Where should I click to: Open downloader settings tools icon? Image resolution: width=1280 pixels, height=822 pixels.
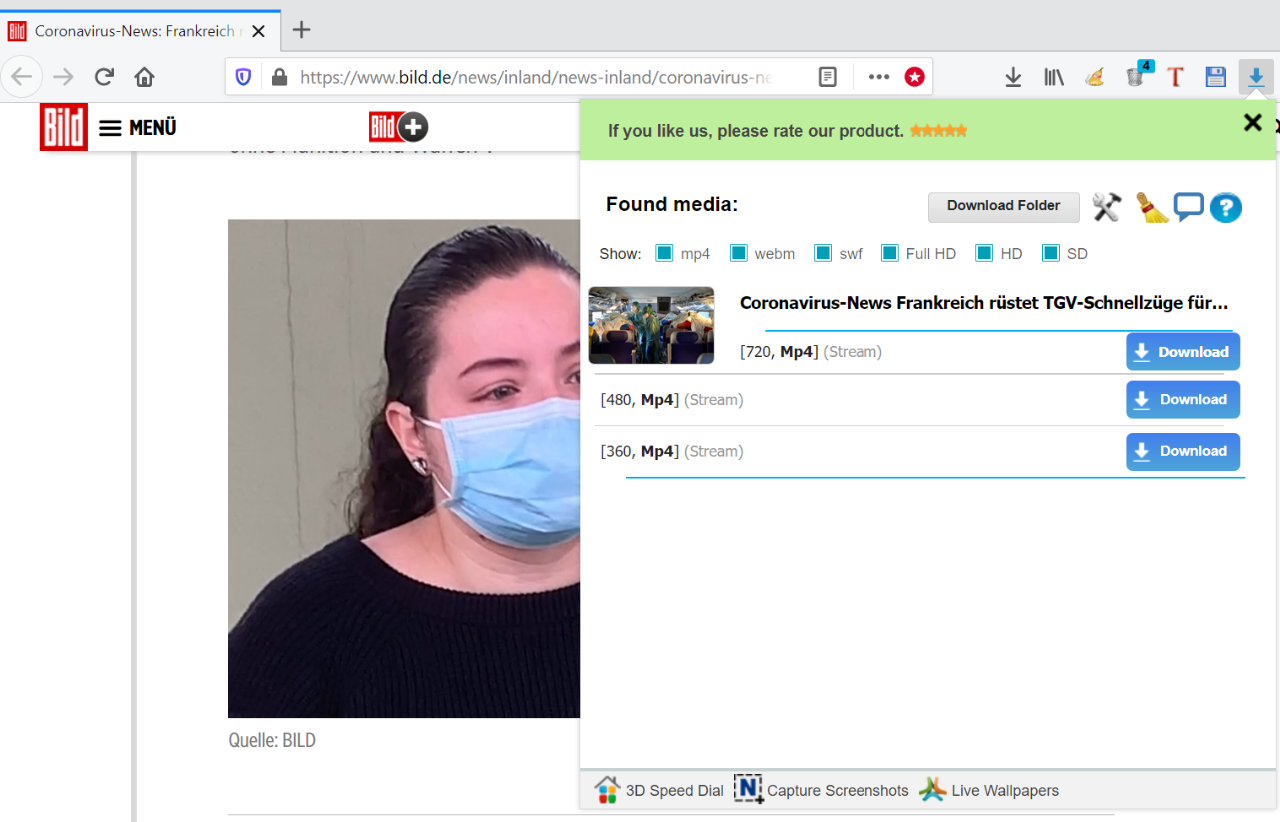pos(1107,207)
